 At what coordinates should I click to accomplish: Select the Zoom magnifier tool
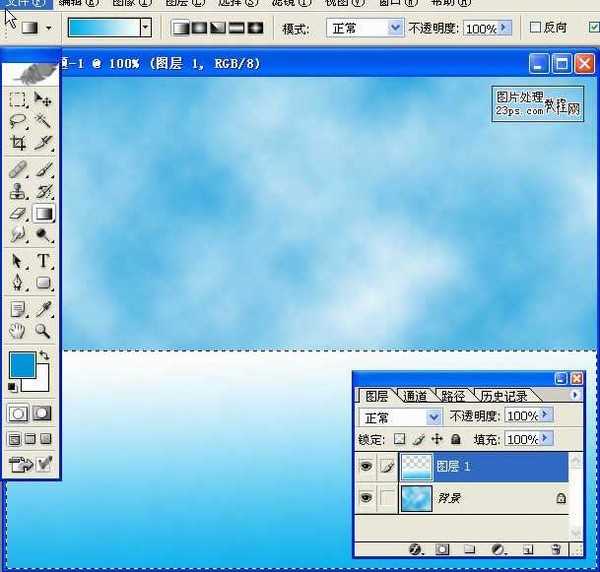point(44,331)
